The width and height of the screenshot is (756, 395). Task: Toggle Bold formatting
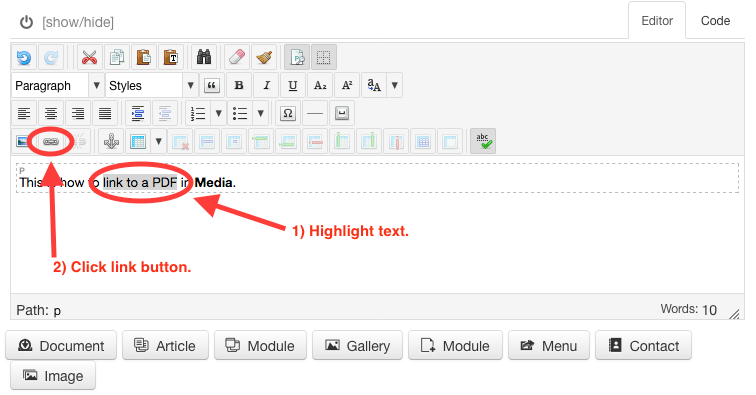239,86
